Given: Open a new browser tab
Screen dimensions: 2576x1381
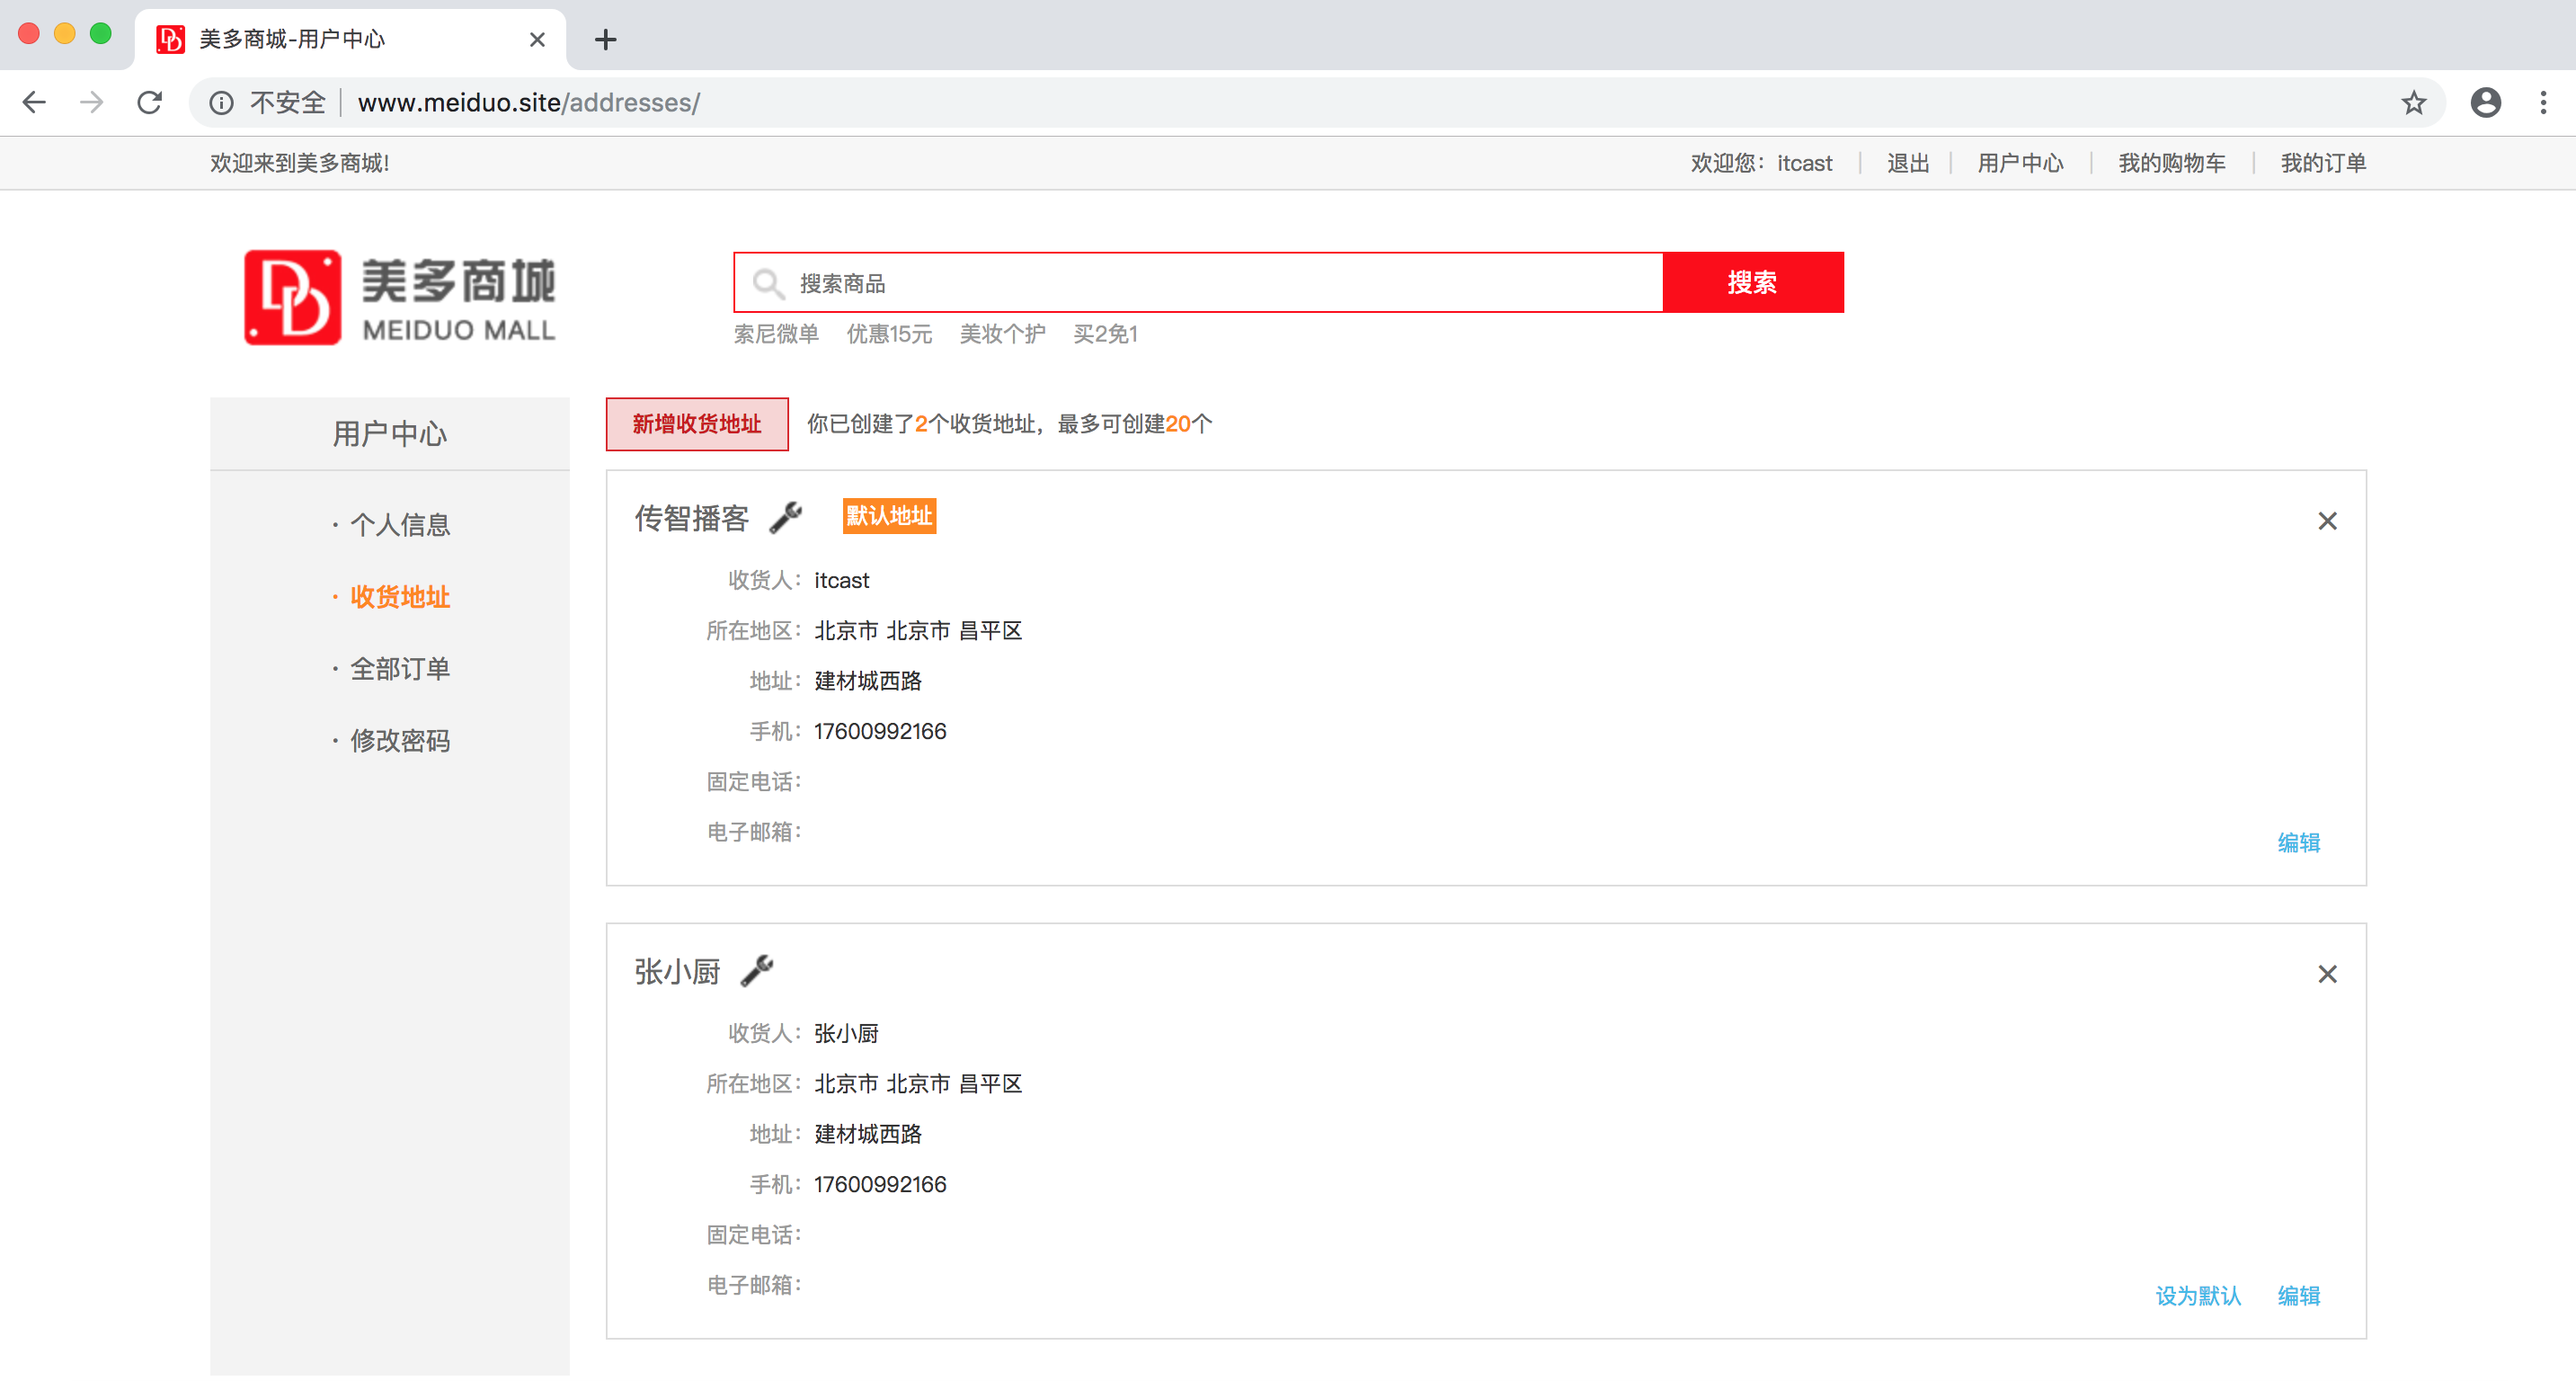Looking at the screenshot, I should (x=605, y=40).
